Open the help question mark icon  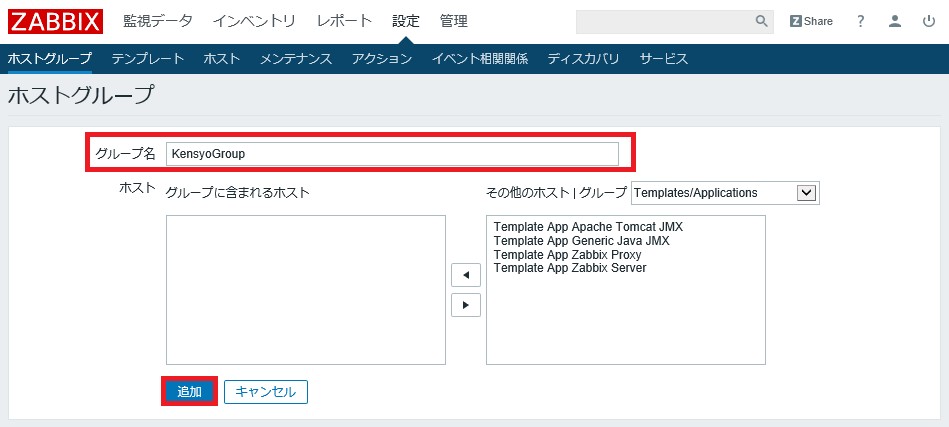click(860, 21)
